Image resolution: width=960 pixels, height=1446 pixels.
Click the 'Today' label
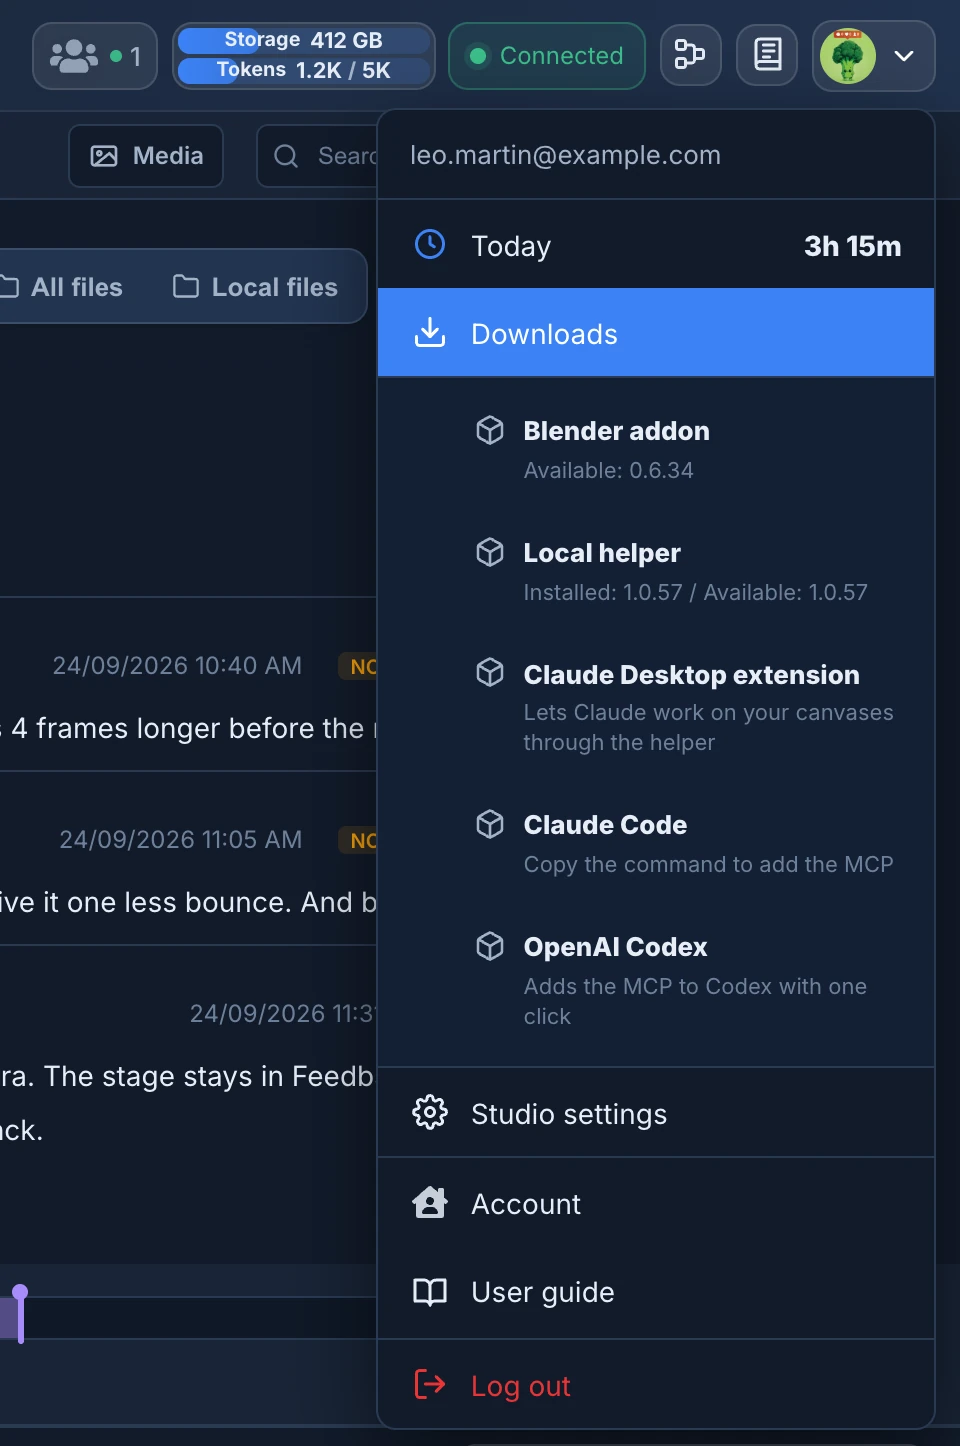click(511, 246)
